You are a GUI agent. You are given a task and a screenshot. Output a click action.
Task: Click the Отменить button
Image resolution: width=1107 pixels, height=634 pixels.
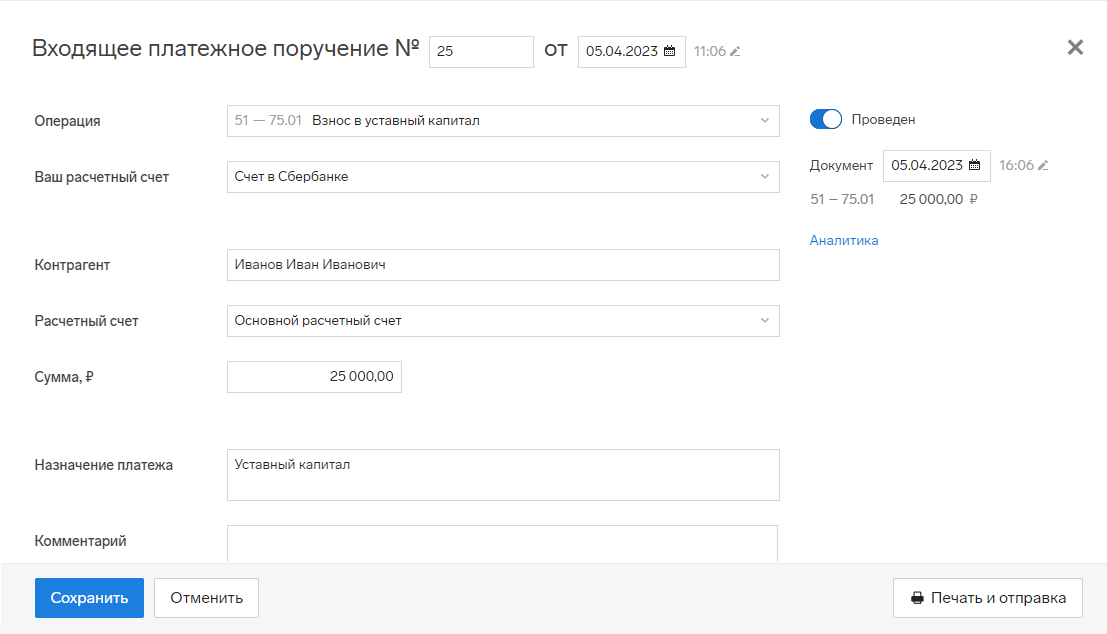[206, 598]
